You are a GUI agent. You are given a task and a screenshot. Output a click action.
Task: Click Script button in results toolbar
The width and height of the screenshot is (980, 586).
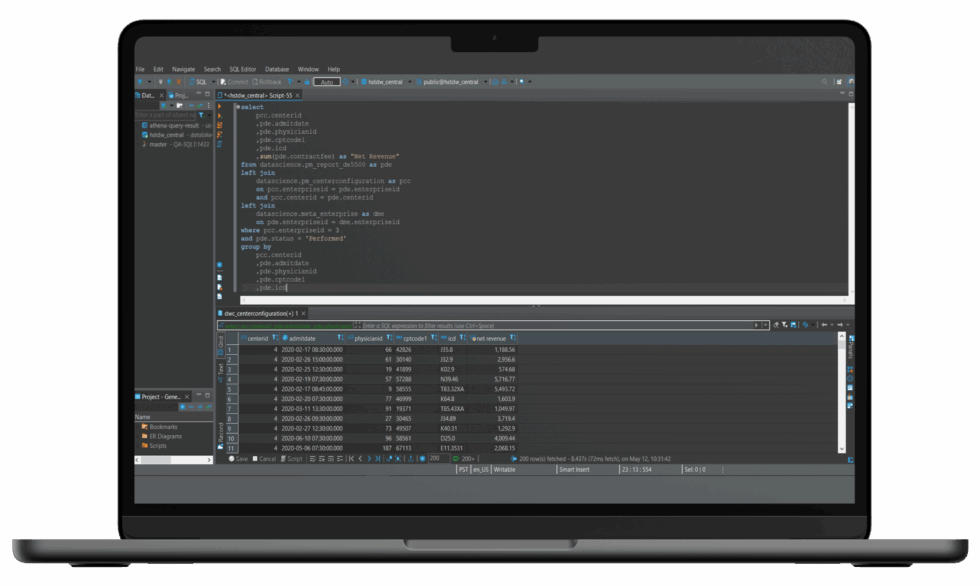coord(291,459)
